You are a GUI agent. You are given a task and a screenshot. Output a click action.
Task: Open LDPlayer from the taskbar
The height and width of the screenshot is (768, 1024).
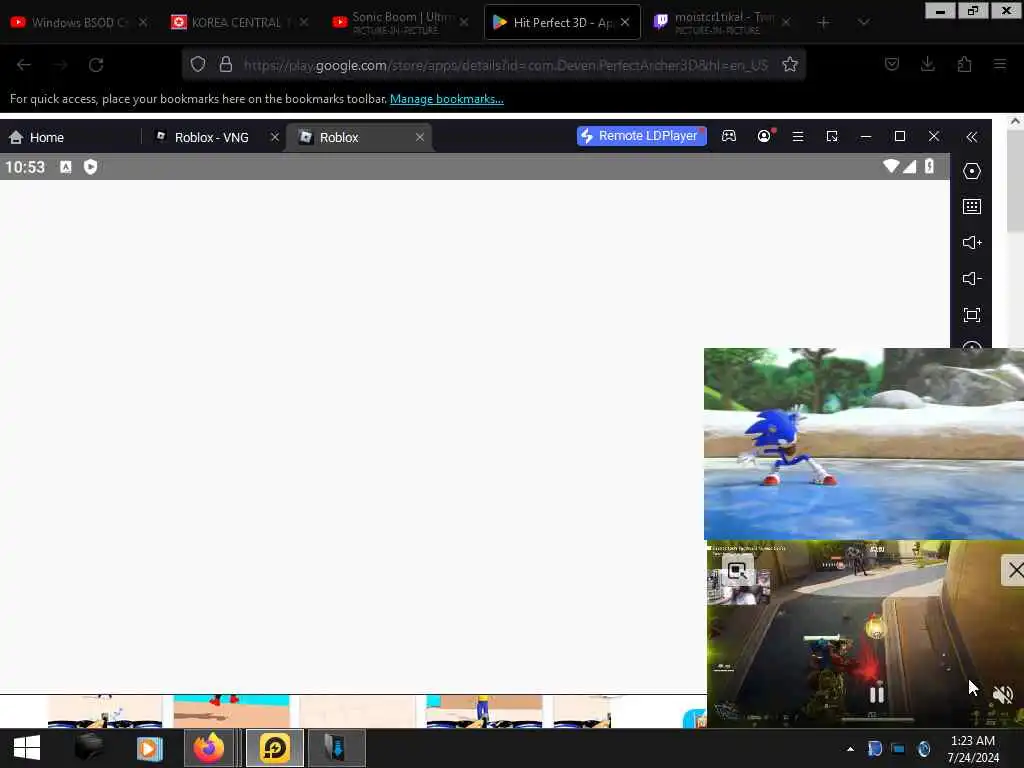[275, 748]
